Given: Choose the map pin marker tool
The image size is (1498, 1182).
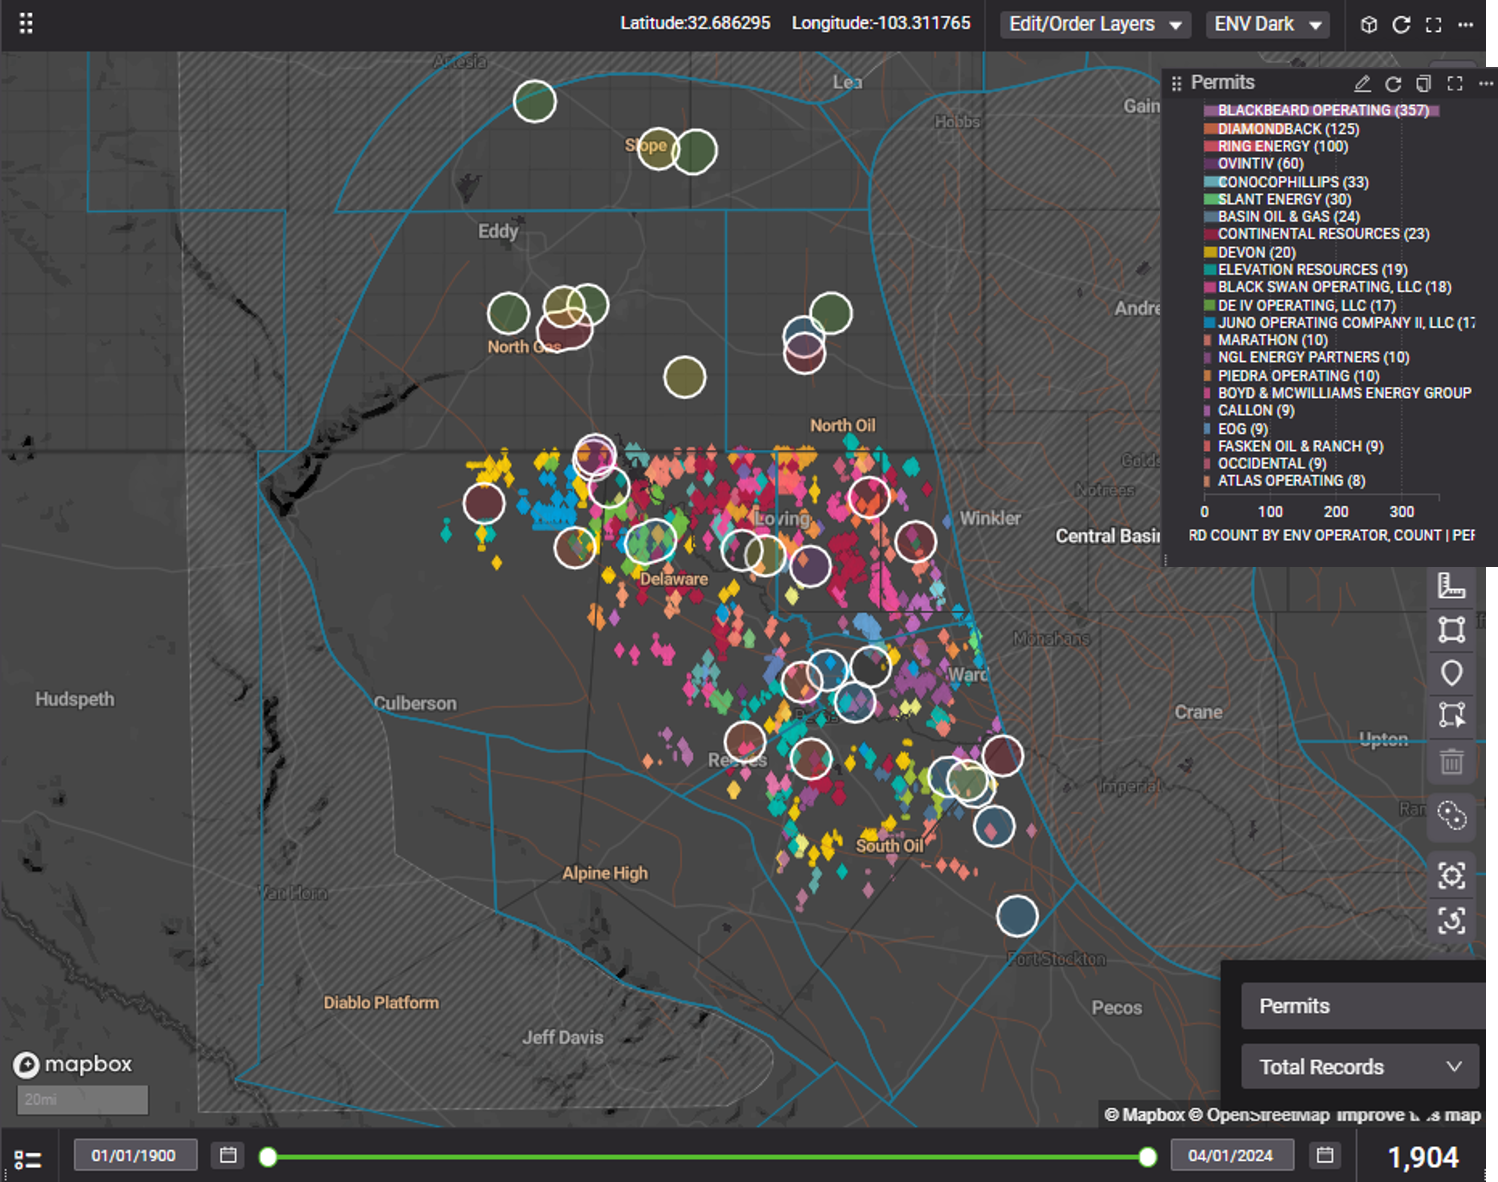Looking at the screenshot, I should [x=1451, y=673].
